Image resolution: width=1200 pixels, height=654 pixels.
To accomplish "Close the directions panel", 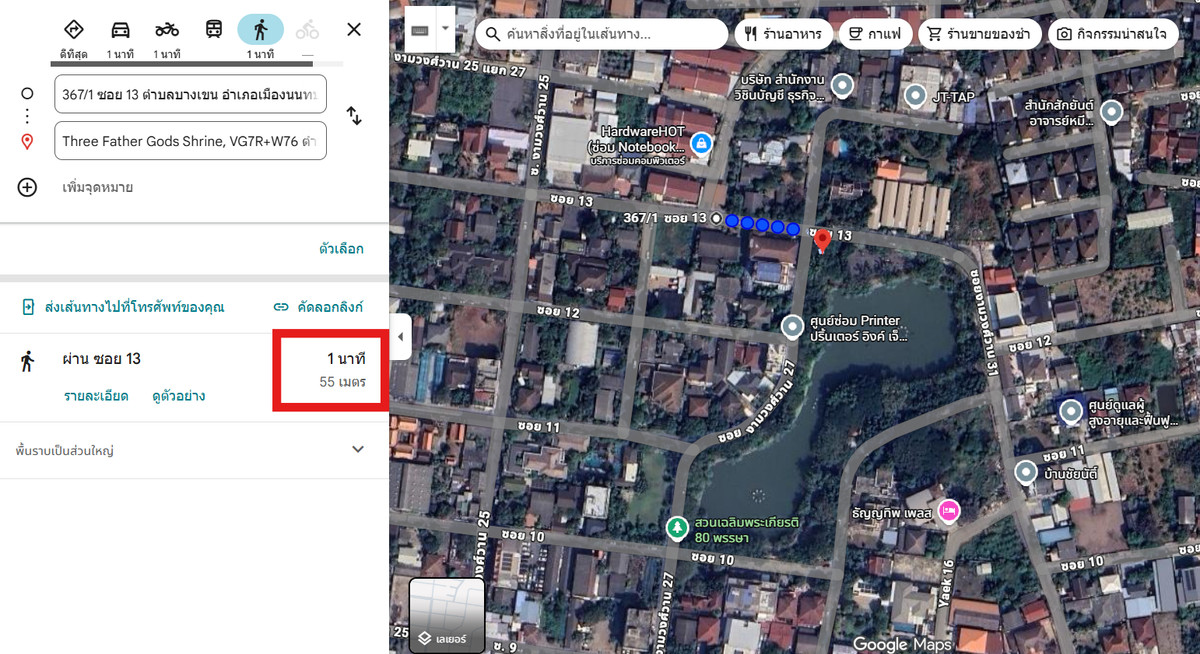I will click(x=354, y=30).
